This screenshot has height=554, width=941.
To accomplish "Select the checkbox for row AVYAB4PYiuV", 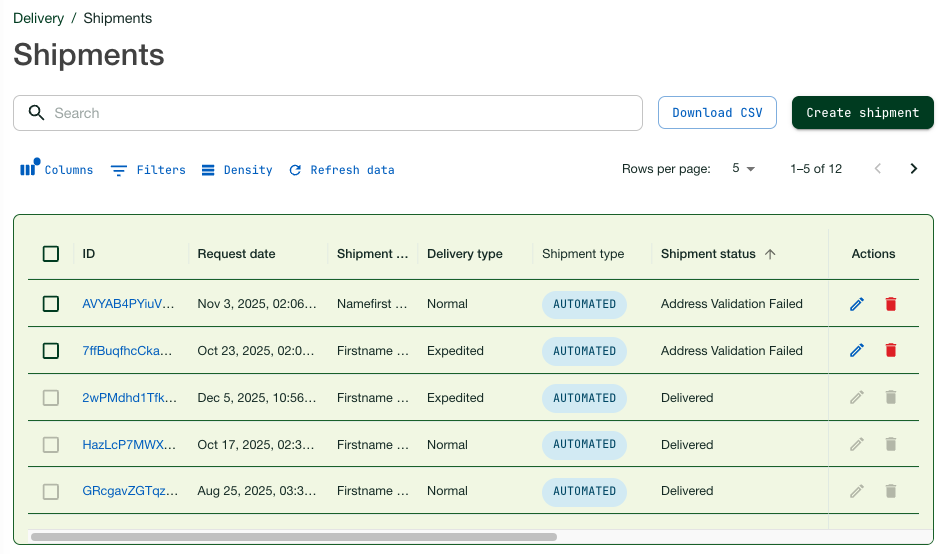I will (x=51, y=304).
